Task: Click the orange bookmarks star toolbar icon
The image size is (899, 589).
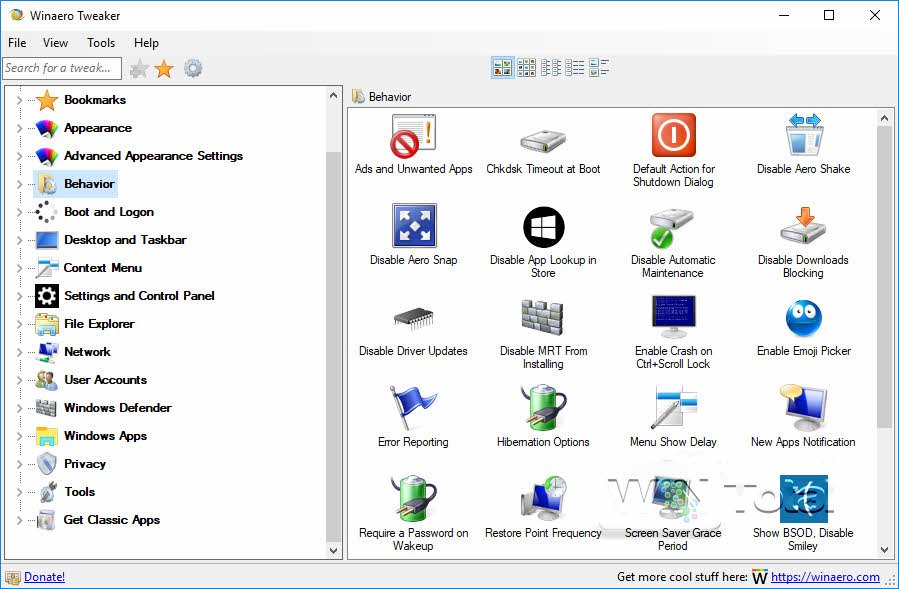Action: tap(164, 69)
